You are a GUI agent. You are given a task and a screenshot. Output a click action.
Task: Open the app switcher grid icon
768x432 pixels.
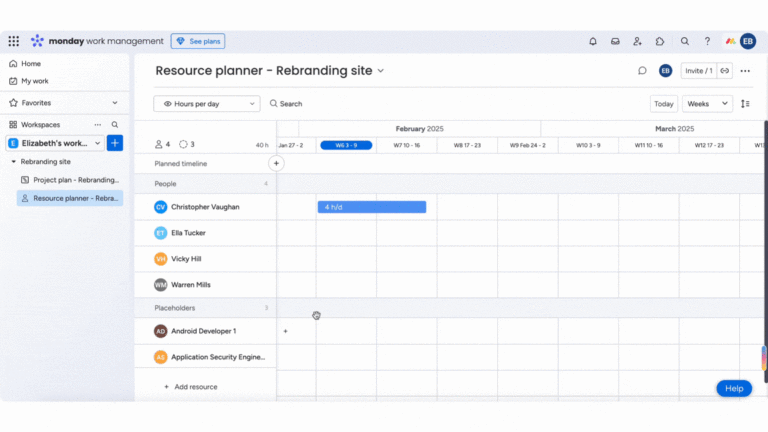[x=14, y=41]
